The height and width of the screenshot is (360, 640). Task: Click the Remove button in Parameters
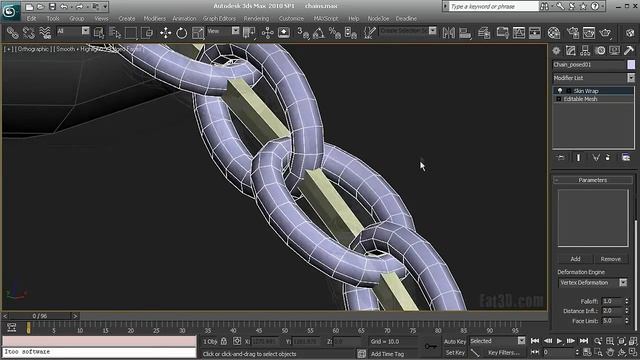point(611,259)
